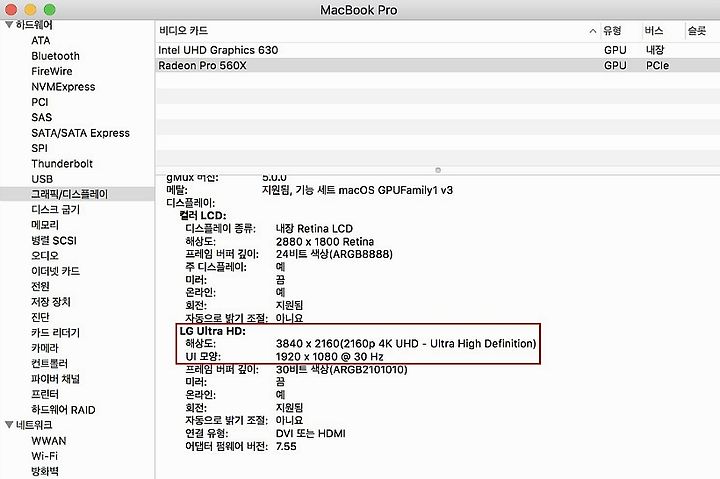
Task: Open 컨트롤러 entry
Action: coord(49,364)
